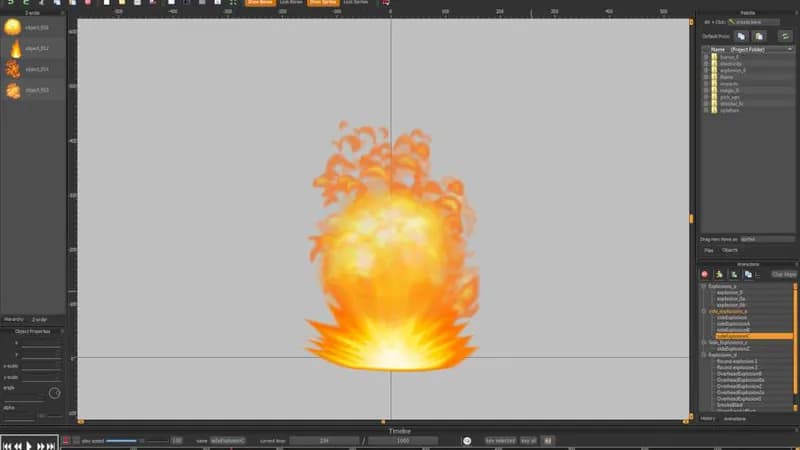The width and height of the screenshot is (800, 450).
Task: Click the new entity icon in Animations panel
Action: pyautogui.click(x=719, y=274)
